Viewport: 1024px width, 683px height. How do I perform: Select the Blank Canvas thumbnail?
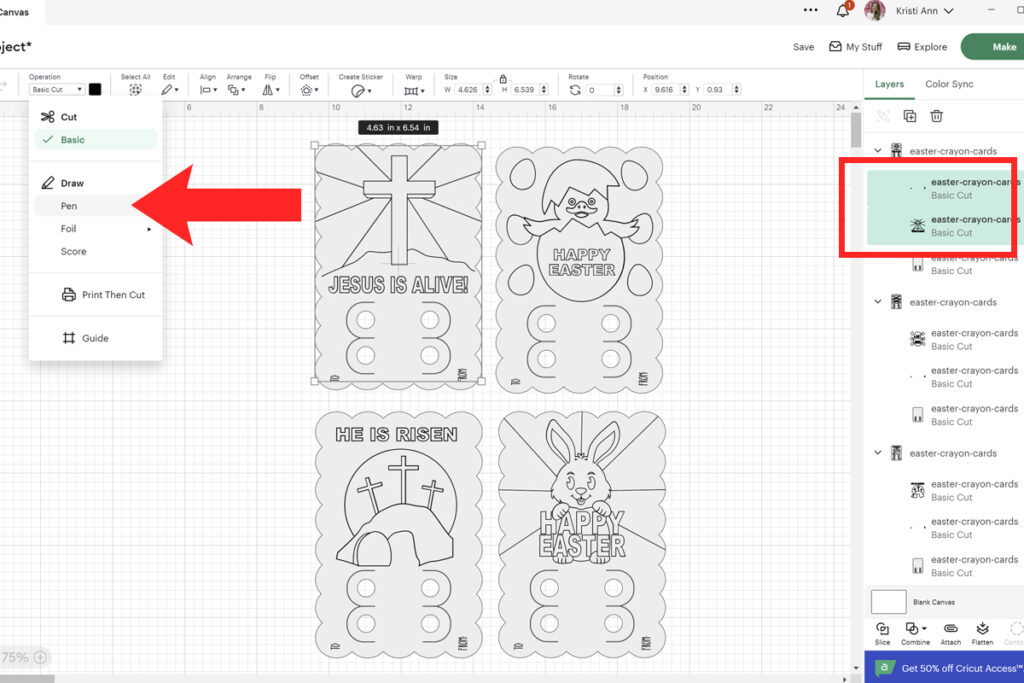[887, 601]
